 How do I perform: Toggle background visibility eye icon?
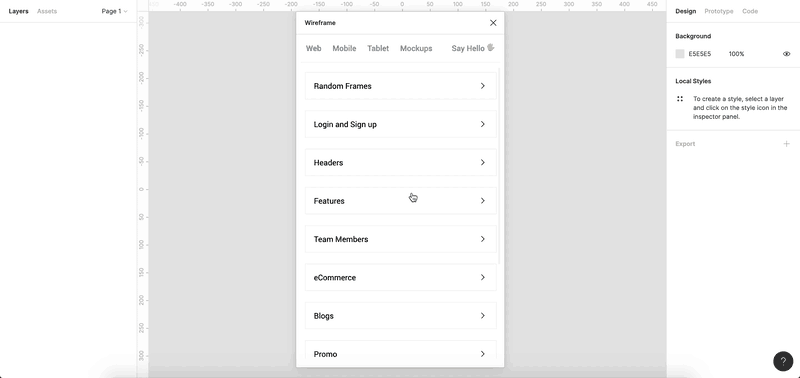point(786,54)
